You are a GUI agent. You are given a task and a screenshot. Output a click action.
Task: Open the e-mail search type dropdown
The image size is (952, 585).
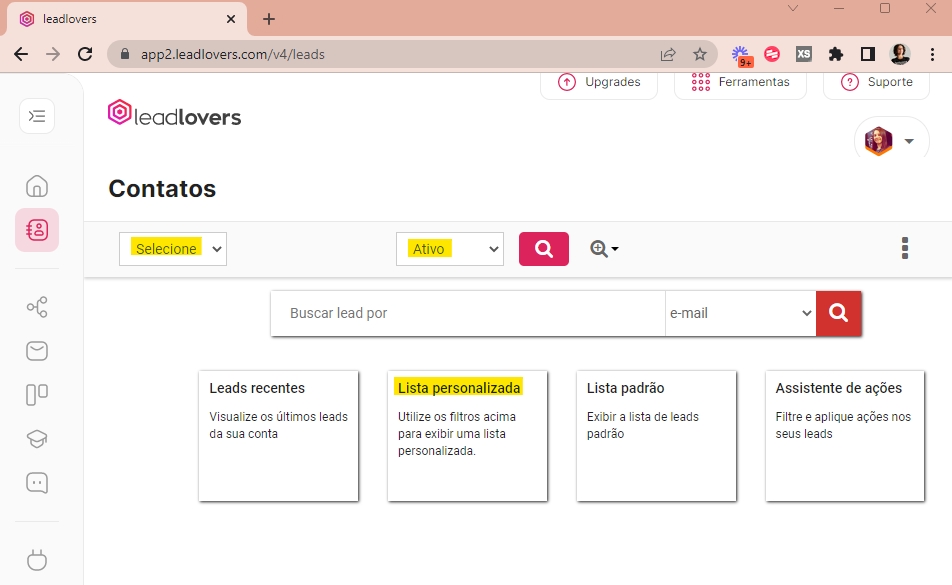click(740, 313)
